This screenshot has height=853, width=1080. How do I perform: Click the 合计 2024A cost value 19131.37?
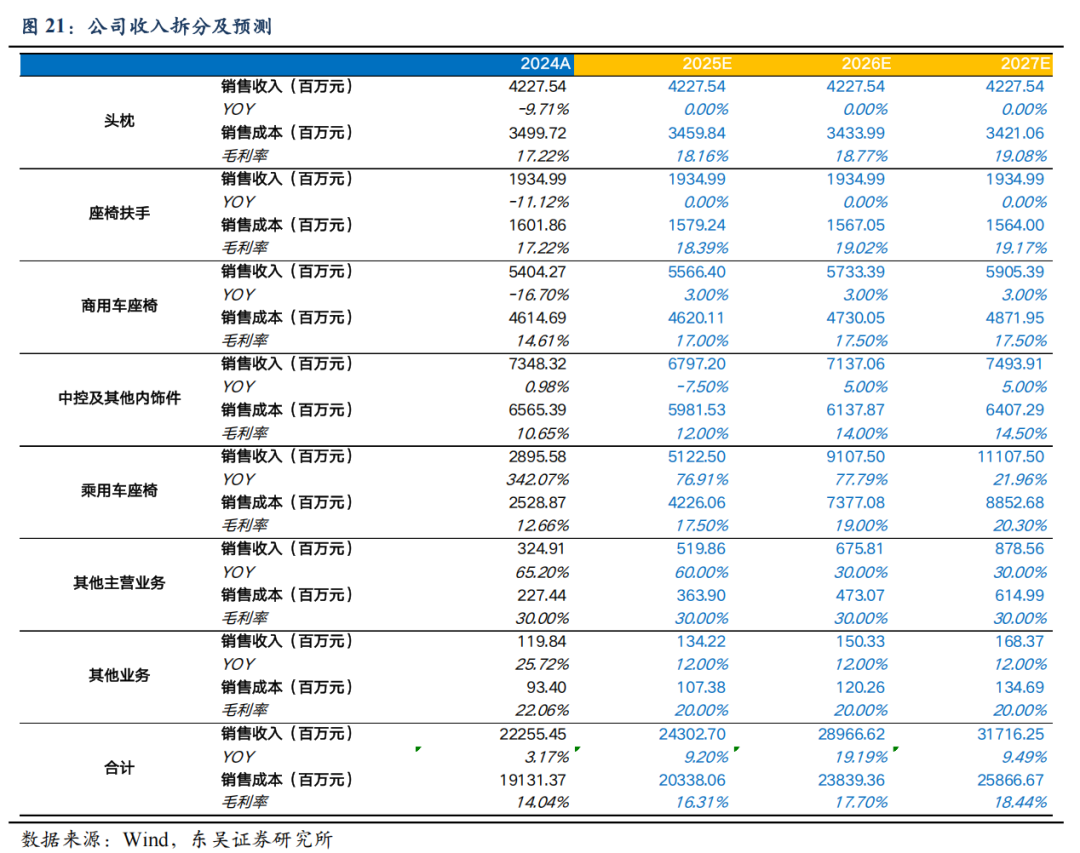[x=533, y=780]
